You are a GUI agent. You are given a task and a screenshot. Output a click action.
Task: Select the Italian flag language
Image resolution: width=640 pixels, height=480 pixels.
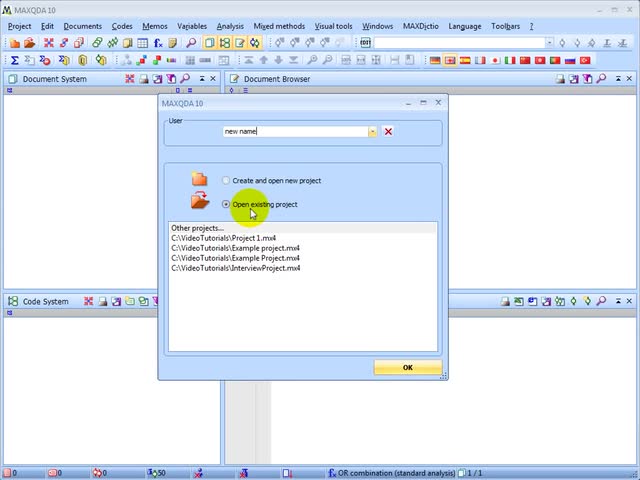point(510,60)
